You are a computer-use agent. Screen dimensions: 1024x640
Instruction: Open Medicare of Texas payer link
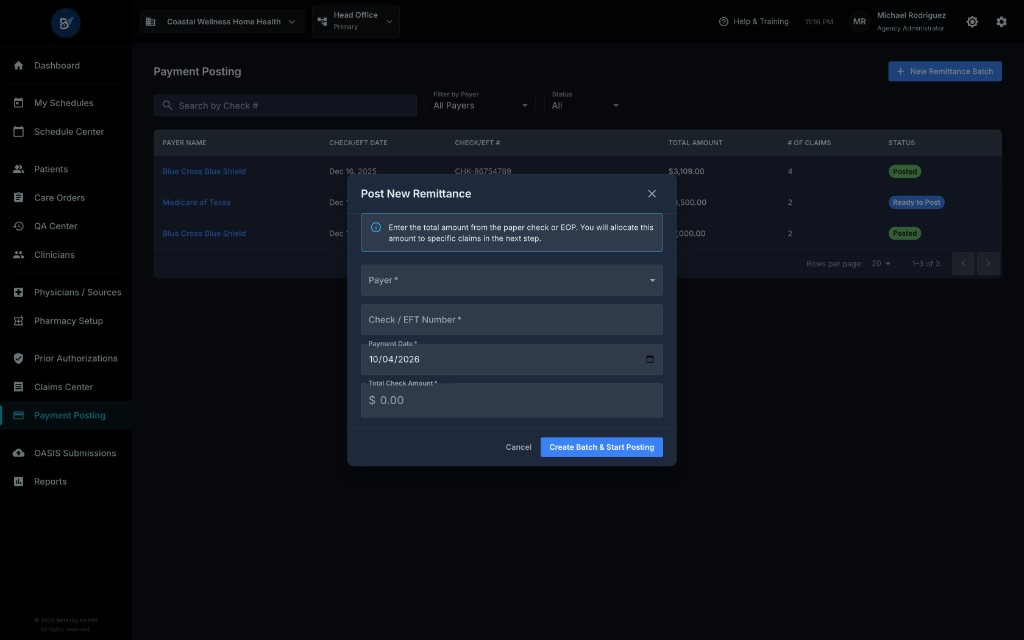pos(197,202)
